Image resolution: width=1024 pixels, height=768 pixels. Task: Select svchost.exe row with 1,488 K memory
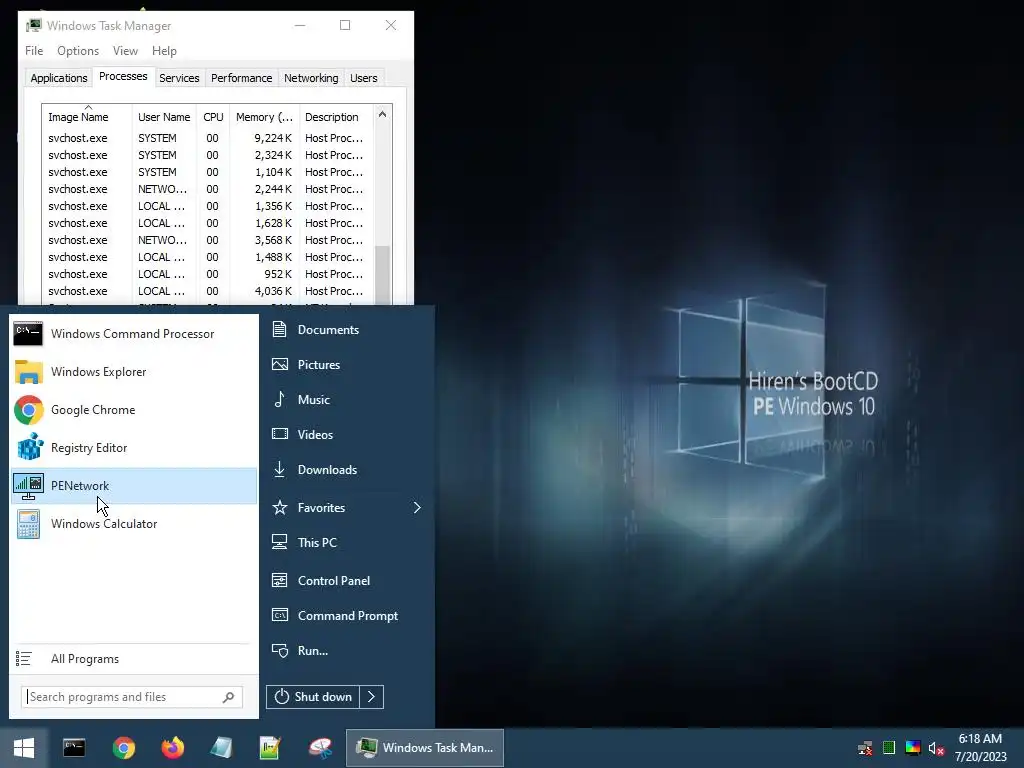coord(208,257)
